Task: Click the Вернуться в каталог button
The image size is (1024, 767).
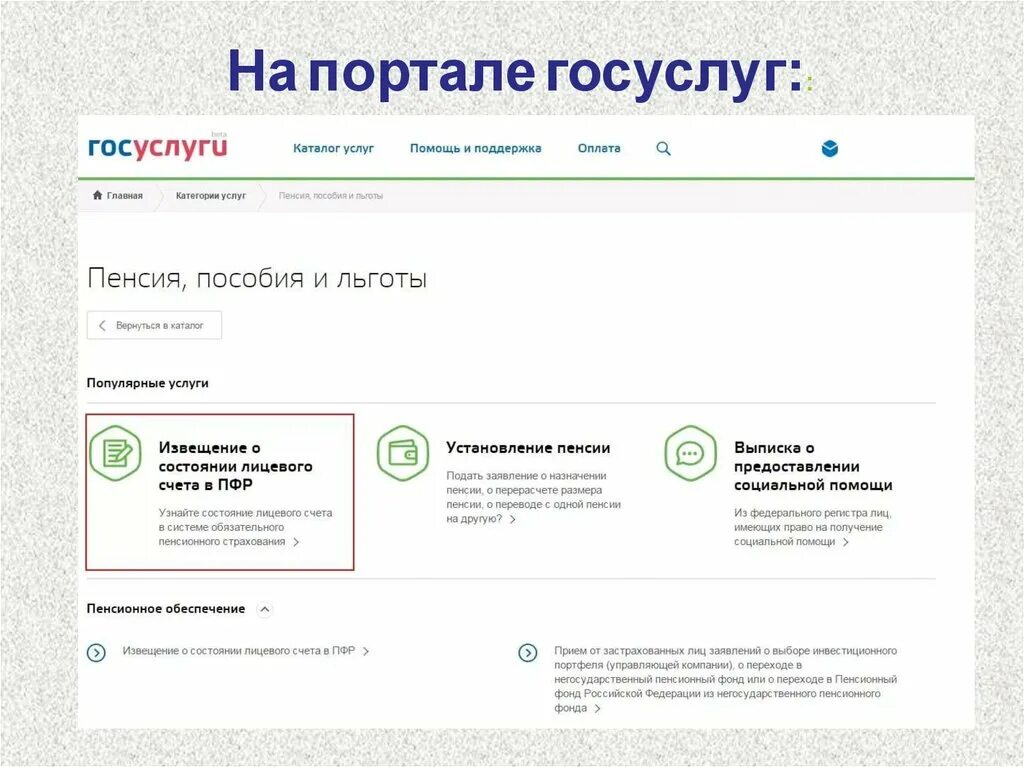Action: (154, 325)
